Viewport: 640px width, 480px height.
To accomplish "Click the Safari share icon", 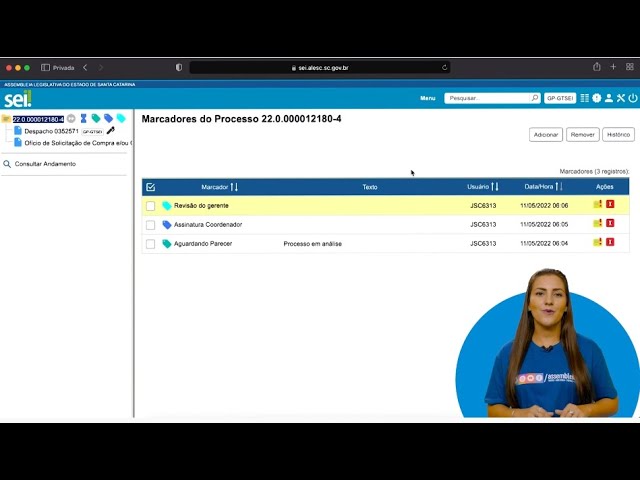I will (597, 67).
